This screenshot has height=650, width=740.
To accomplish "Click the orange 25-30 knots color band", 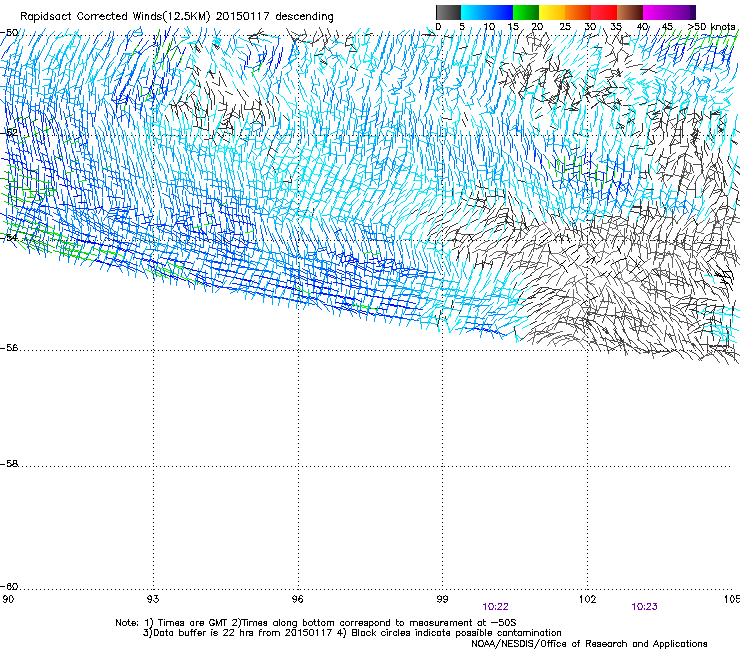I will [x=578, y=12].
